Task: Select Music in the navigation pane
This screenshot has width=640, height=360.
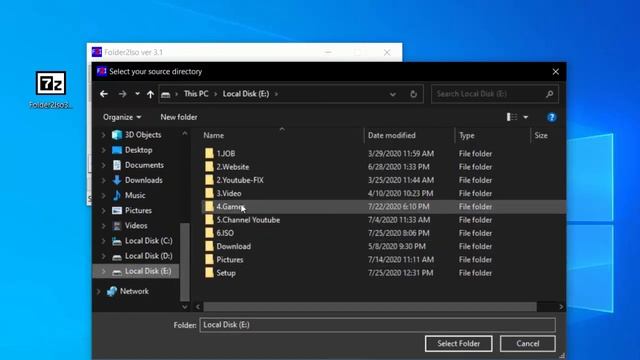Action: 135,195
